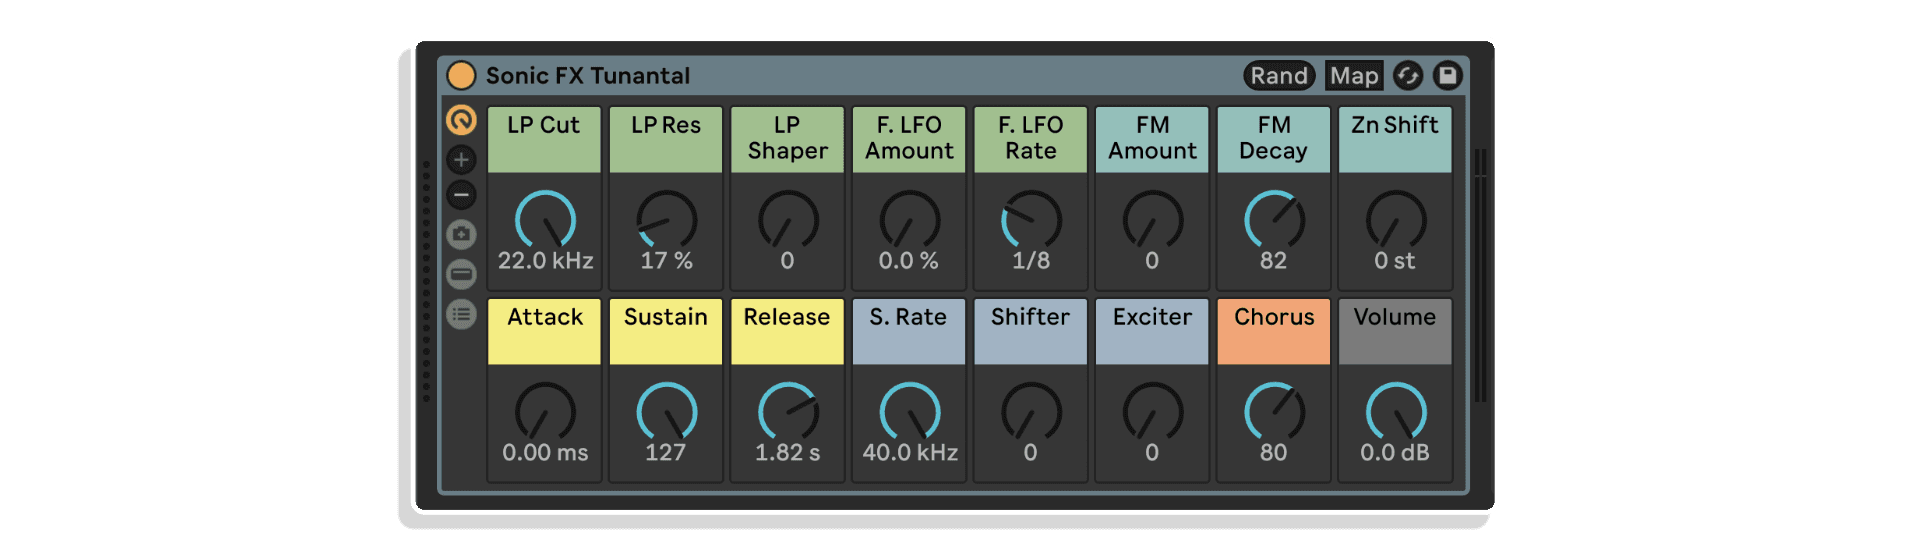1920x551 pixels.
Task: Click the 0.00 ms attack value
Action: [545, 453]
